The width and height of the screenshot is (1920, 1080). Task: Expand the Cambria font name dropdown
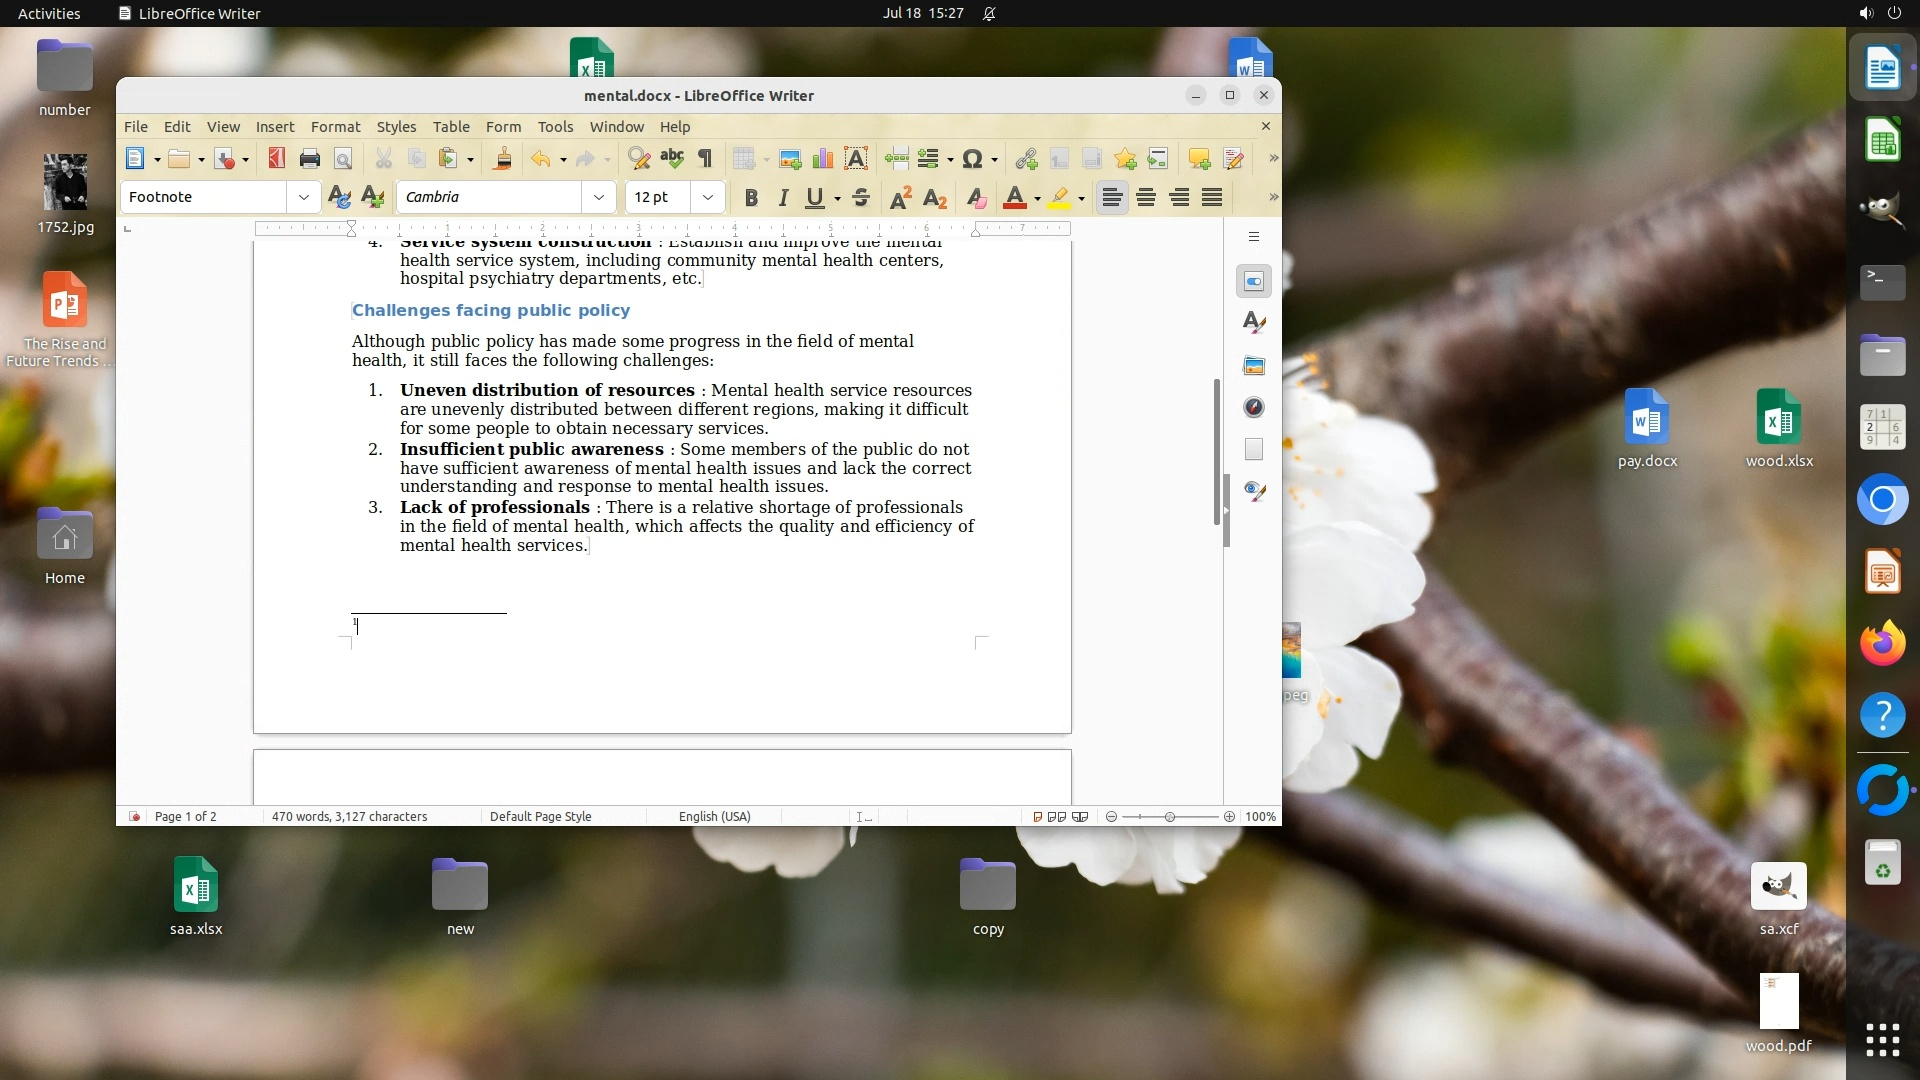coord(598,198)
